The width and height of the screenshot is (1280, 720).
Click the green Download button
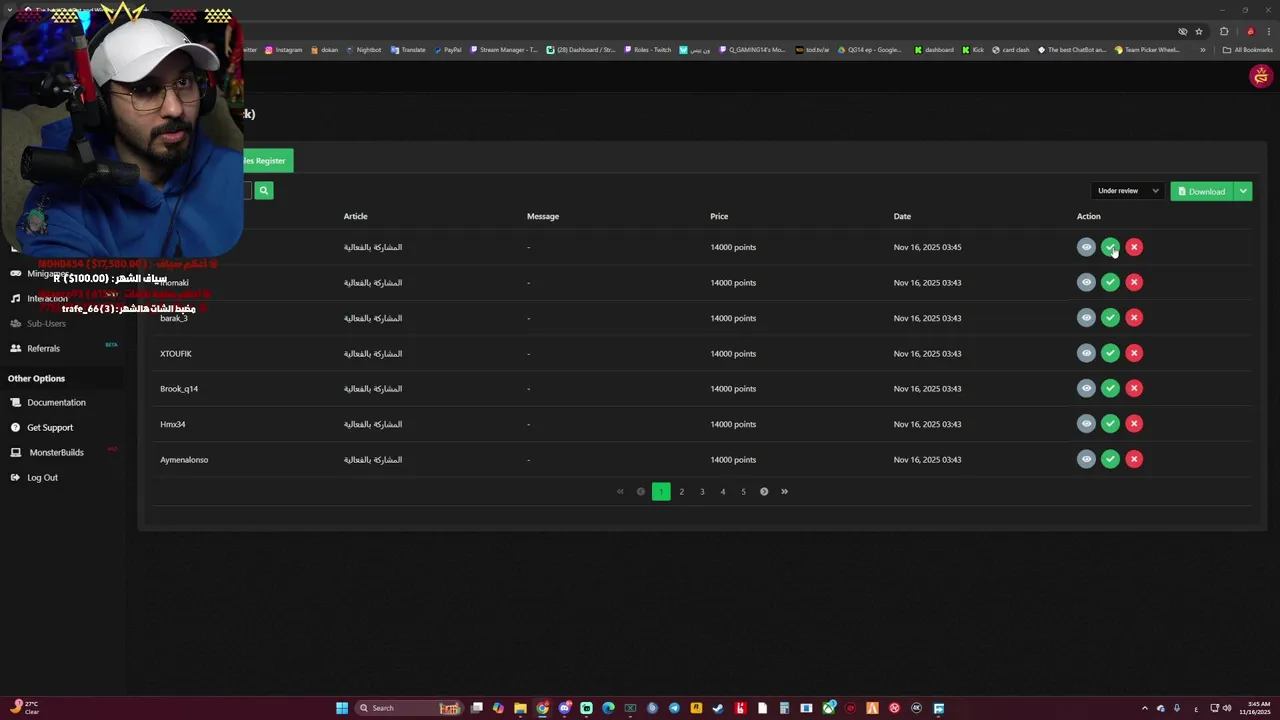tap(1202, 191)
